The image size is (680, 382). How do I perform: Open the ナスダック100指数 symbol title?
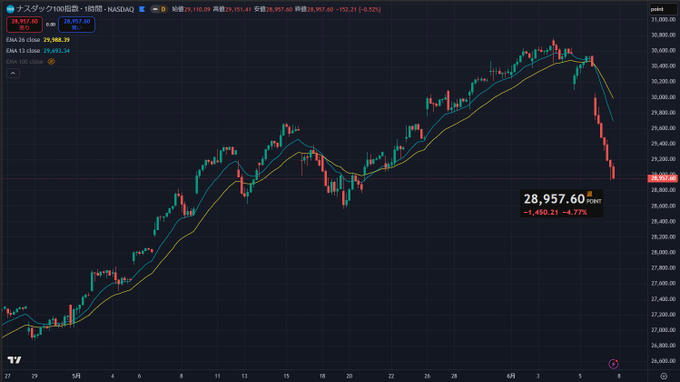click(x=47, y=9)
